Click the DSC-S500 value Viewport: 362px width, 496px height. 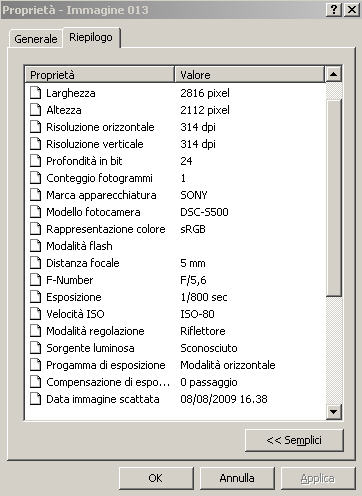click(x=204, y=212)
